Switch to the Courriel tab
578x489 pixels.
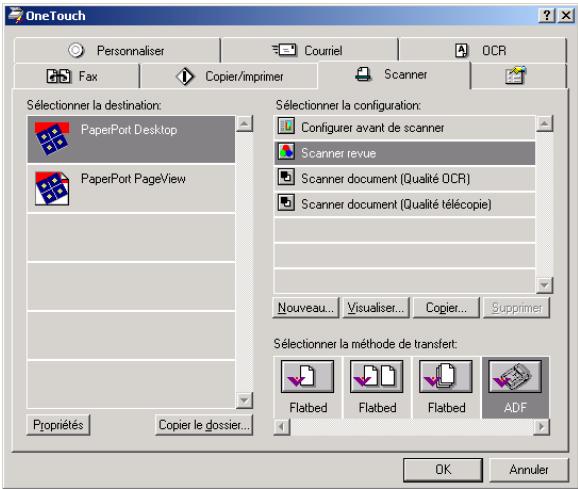click(x=310, y=50)
